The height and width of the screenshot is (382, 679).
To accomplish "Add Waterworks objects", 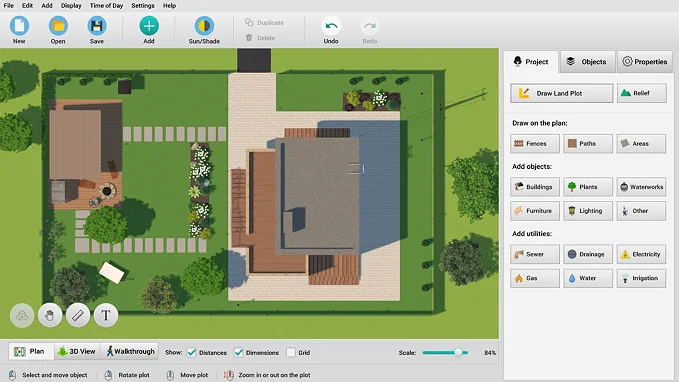I will pyautogui.click(x=641, y=187).
